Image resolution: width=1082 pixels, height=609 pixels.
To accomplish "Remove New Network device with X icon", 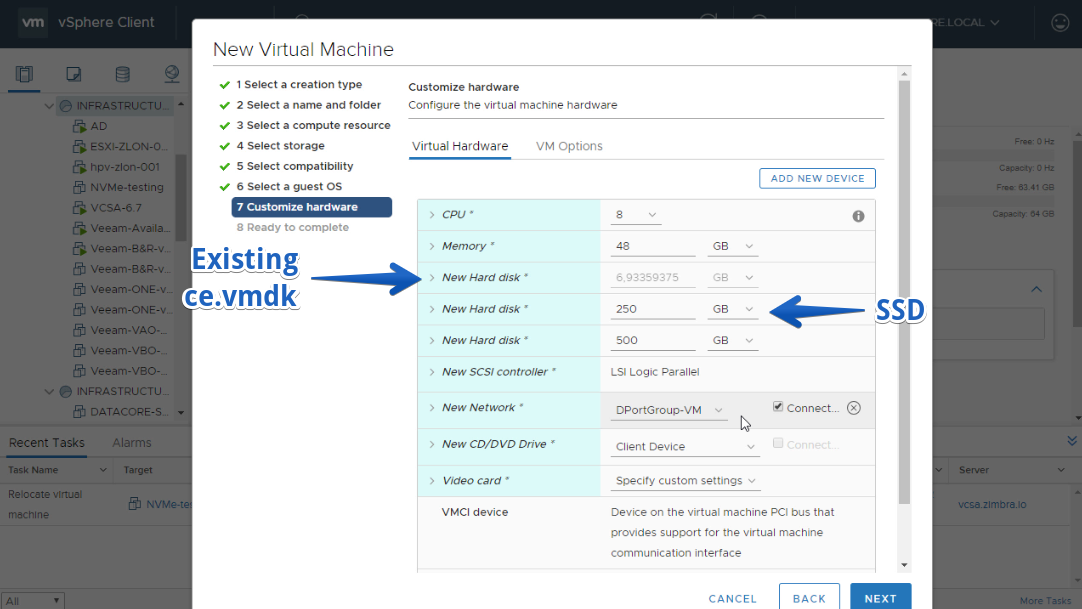I will tap(854, 408).
